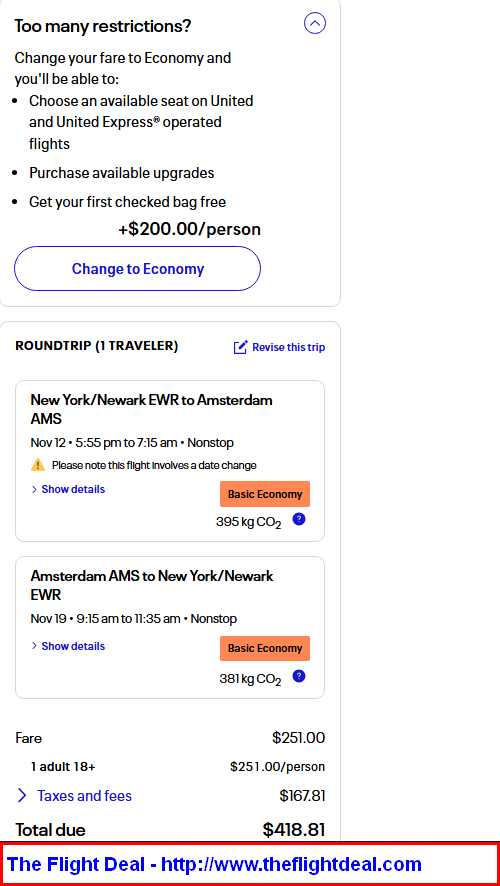Click the ROUNDTRIP (1 TRAVELER) label
The image size is (500, 886).
coord(97,346)
